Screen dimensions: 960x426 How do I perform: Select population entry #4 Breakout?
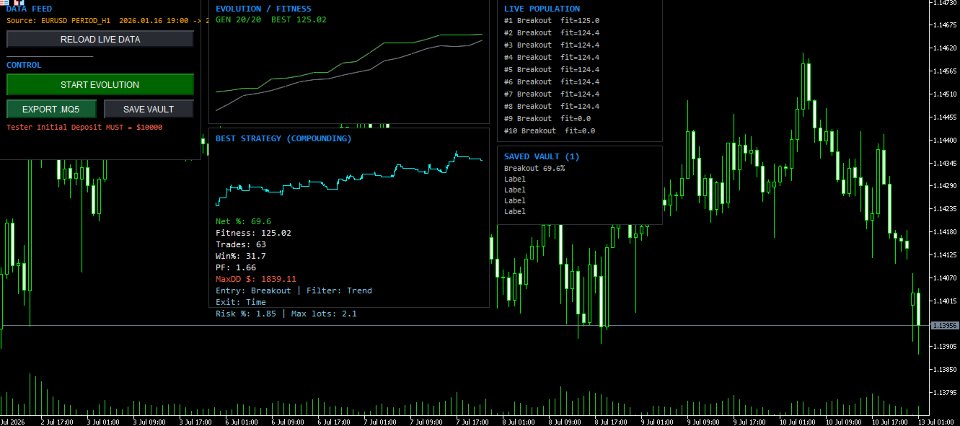(552, 57)
